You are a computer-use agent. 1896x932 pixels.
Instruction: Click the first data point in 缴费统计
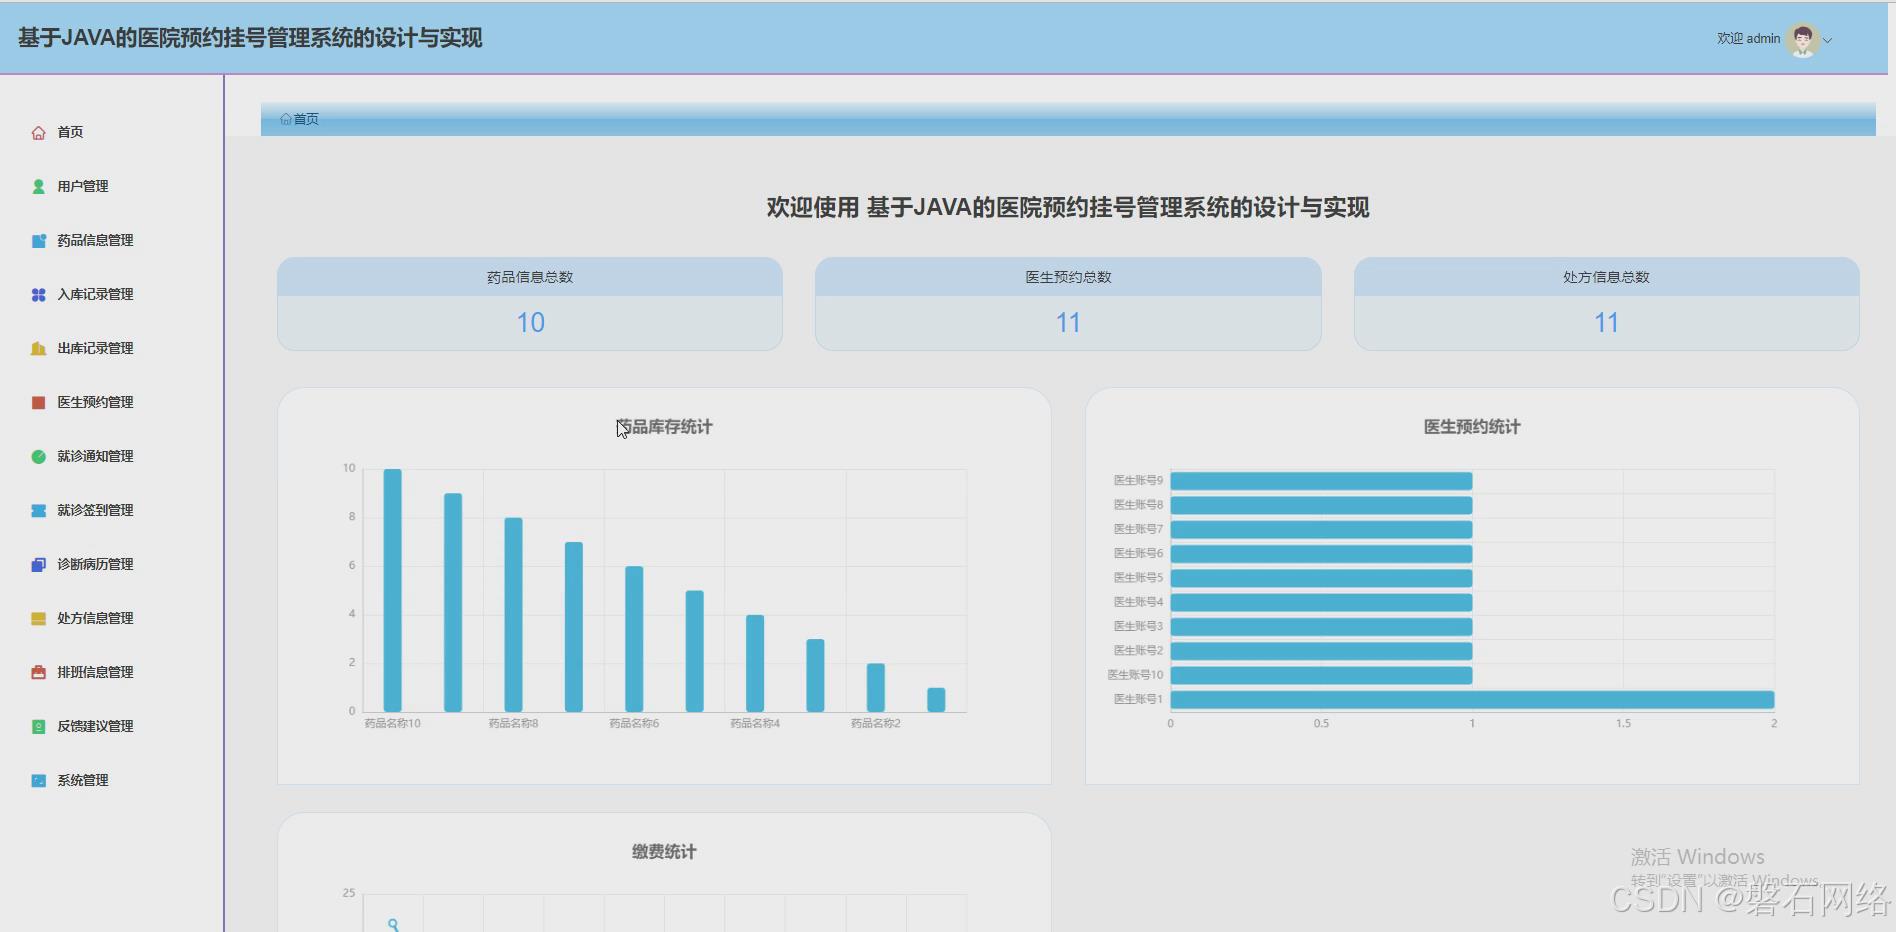coord(393,924)
